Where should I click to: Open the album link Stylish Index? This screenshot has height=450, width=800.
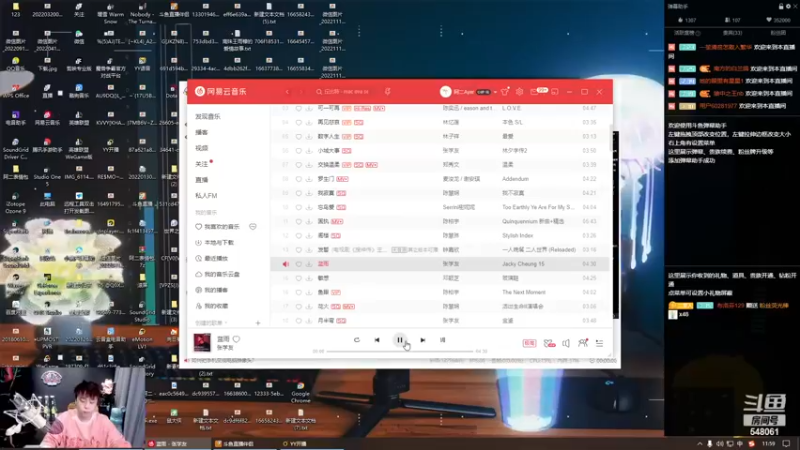pos(517,236)
